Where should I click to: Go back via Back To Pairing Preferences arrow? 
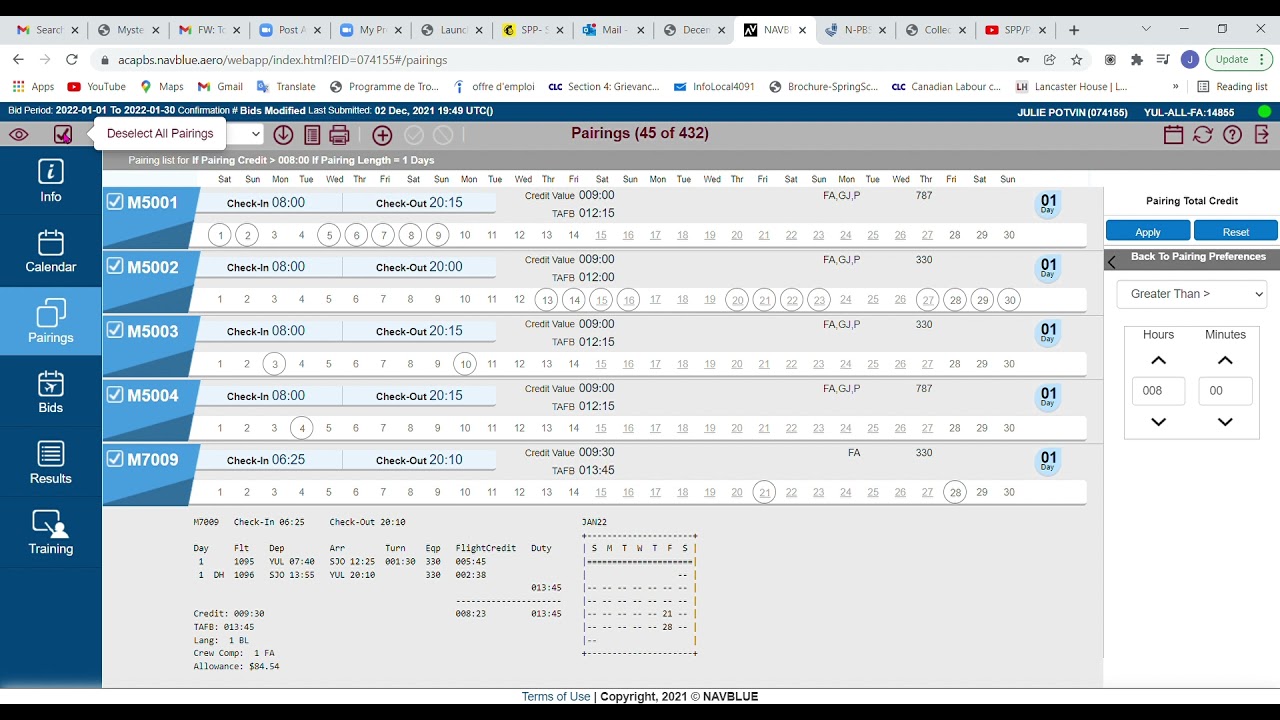[x=1112, y=262]
